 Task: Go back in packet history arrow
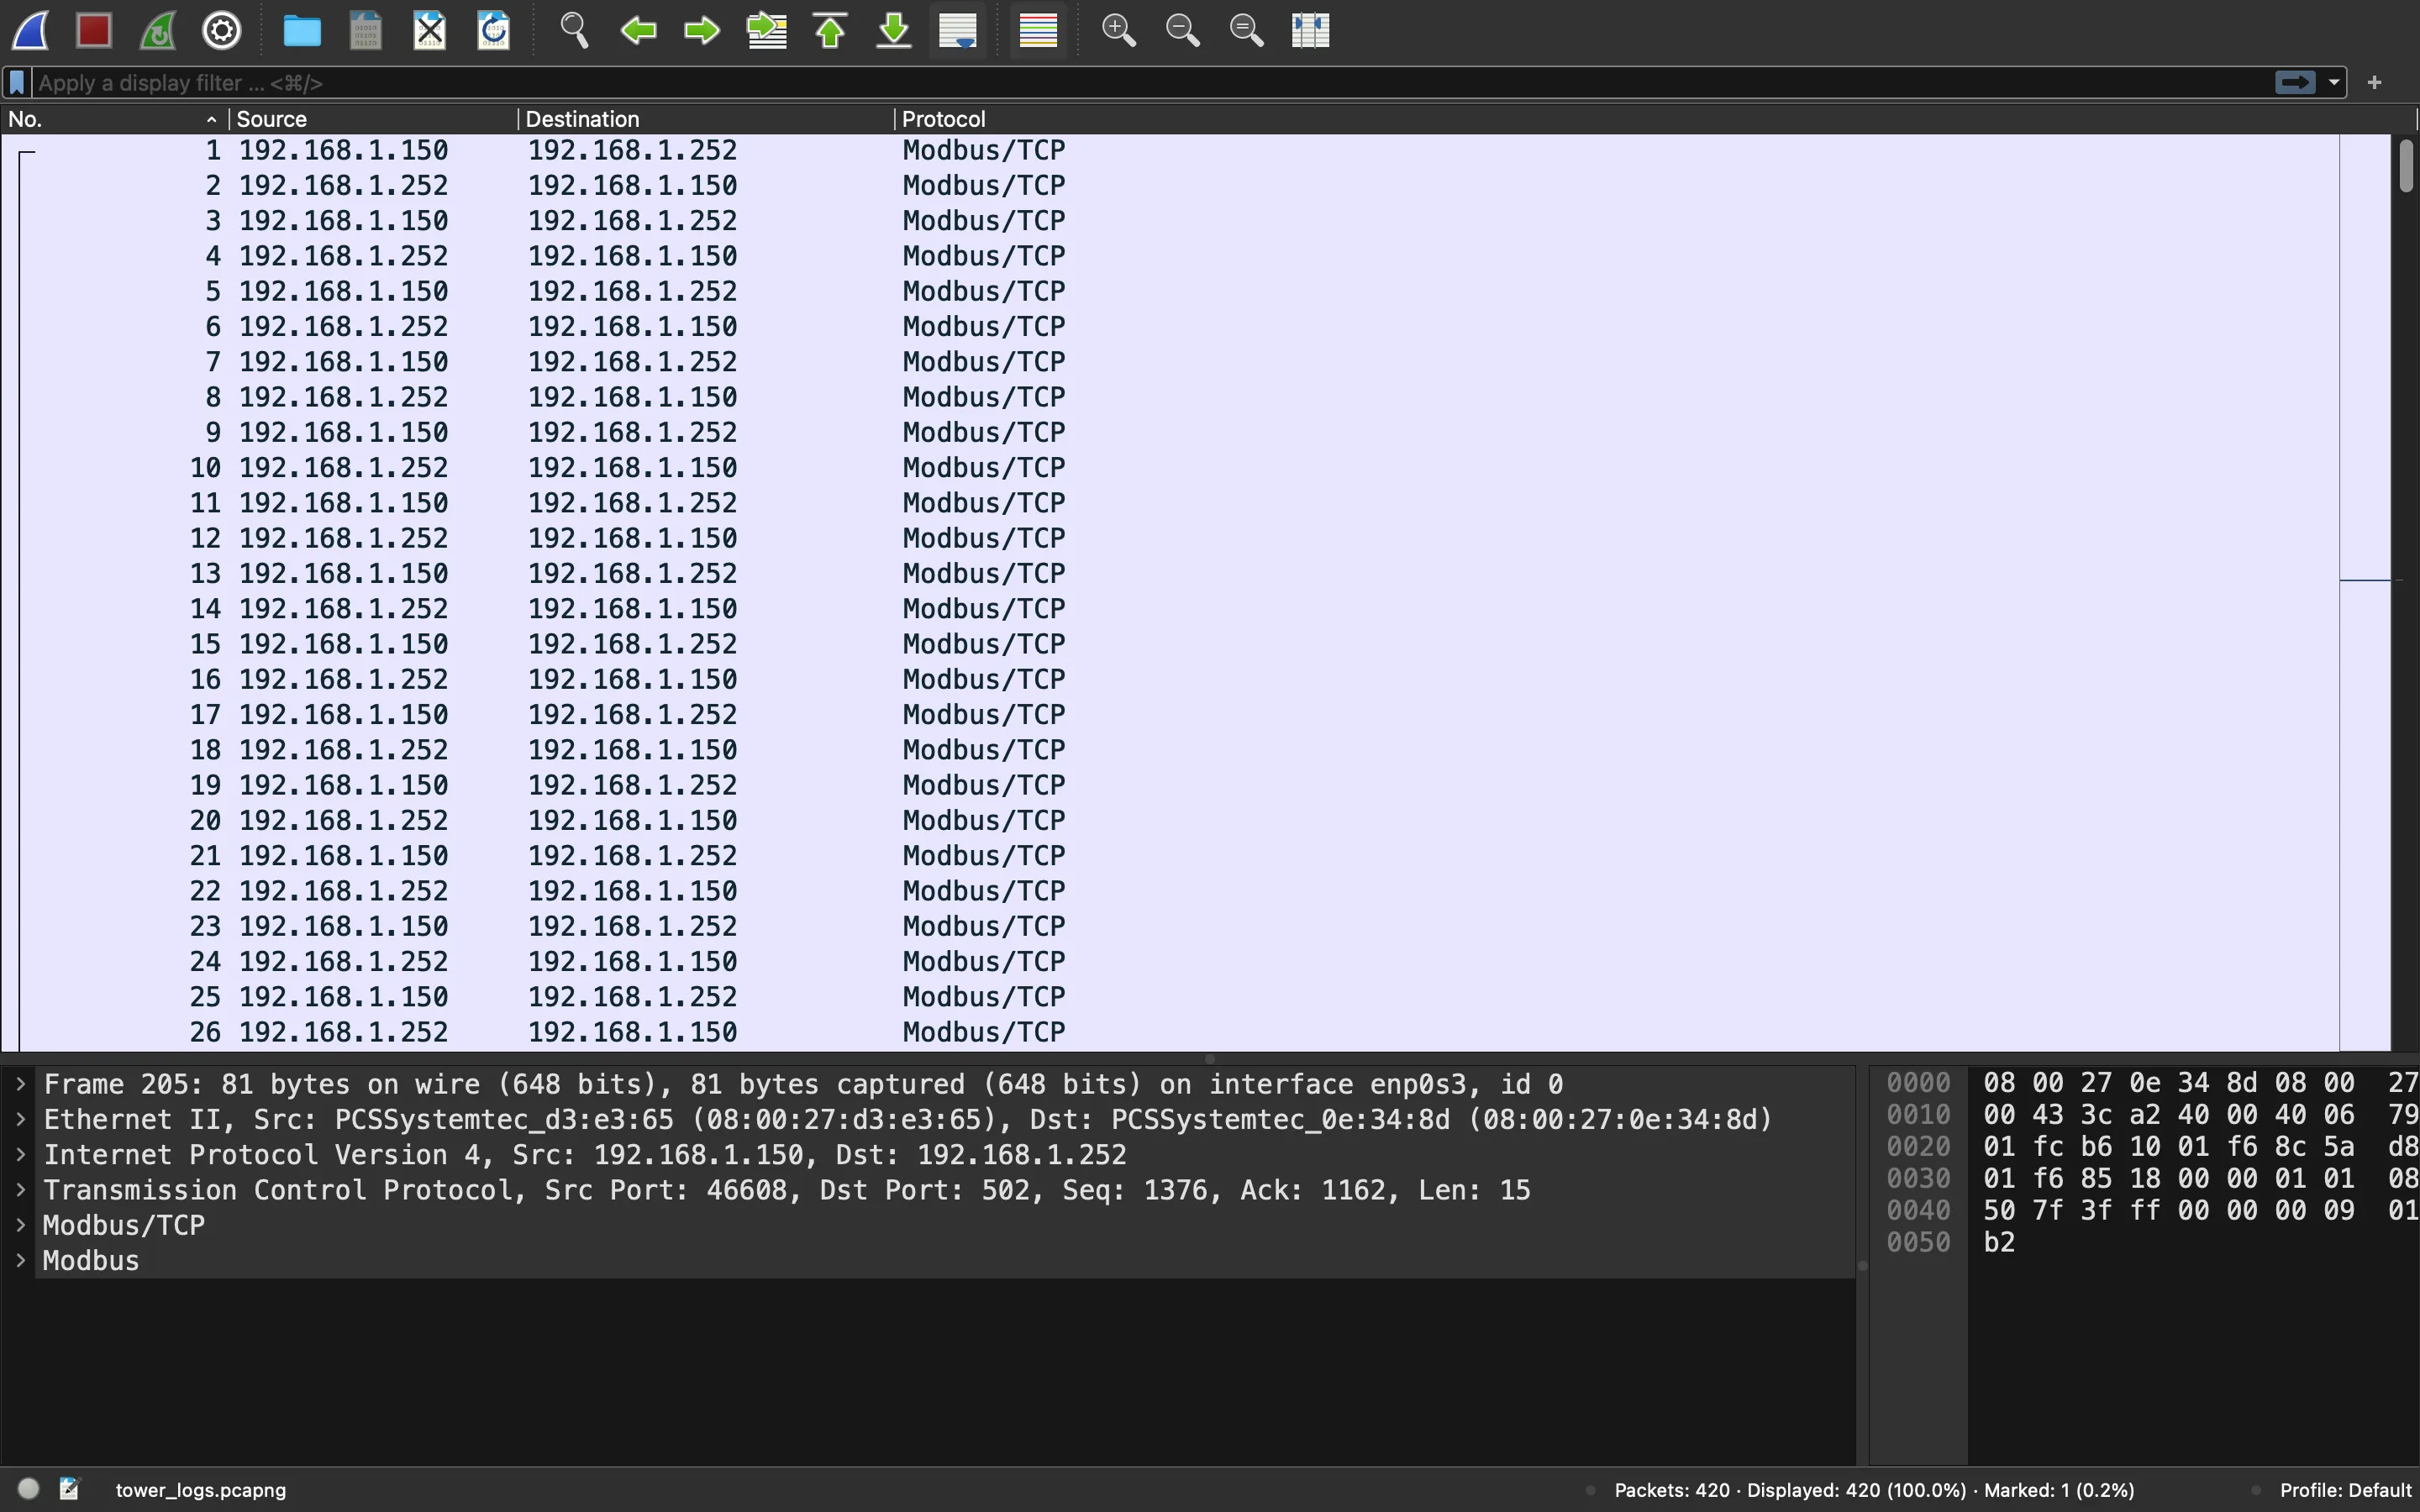(x=638, y=30)
